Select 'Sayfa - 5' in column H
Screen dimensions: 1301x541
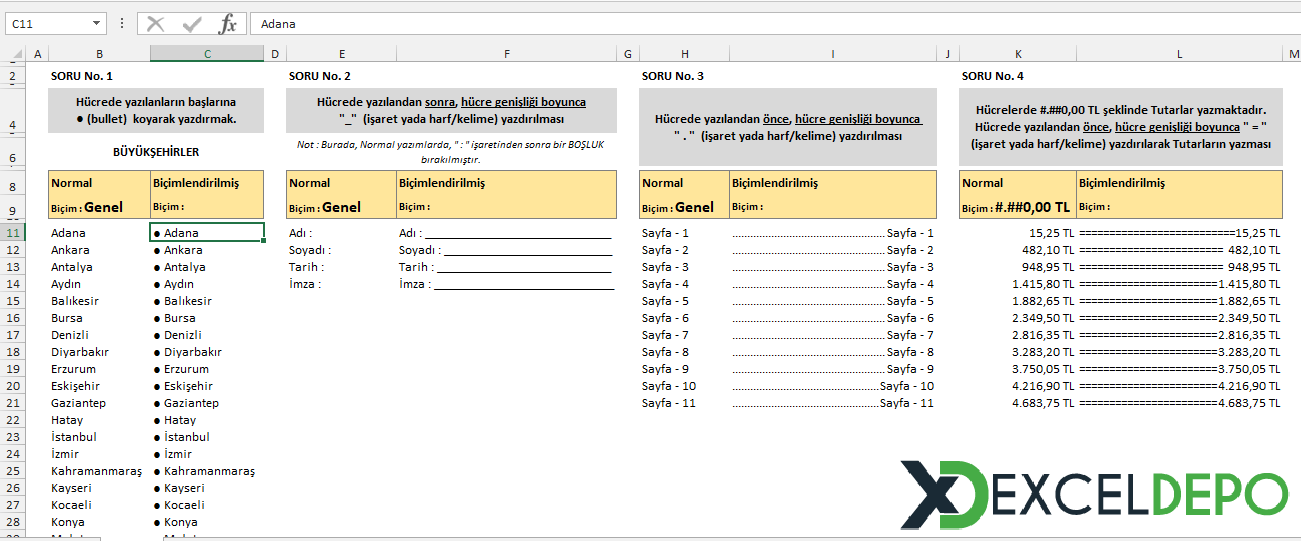[x=684, y=301]
